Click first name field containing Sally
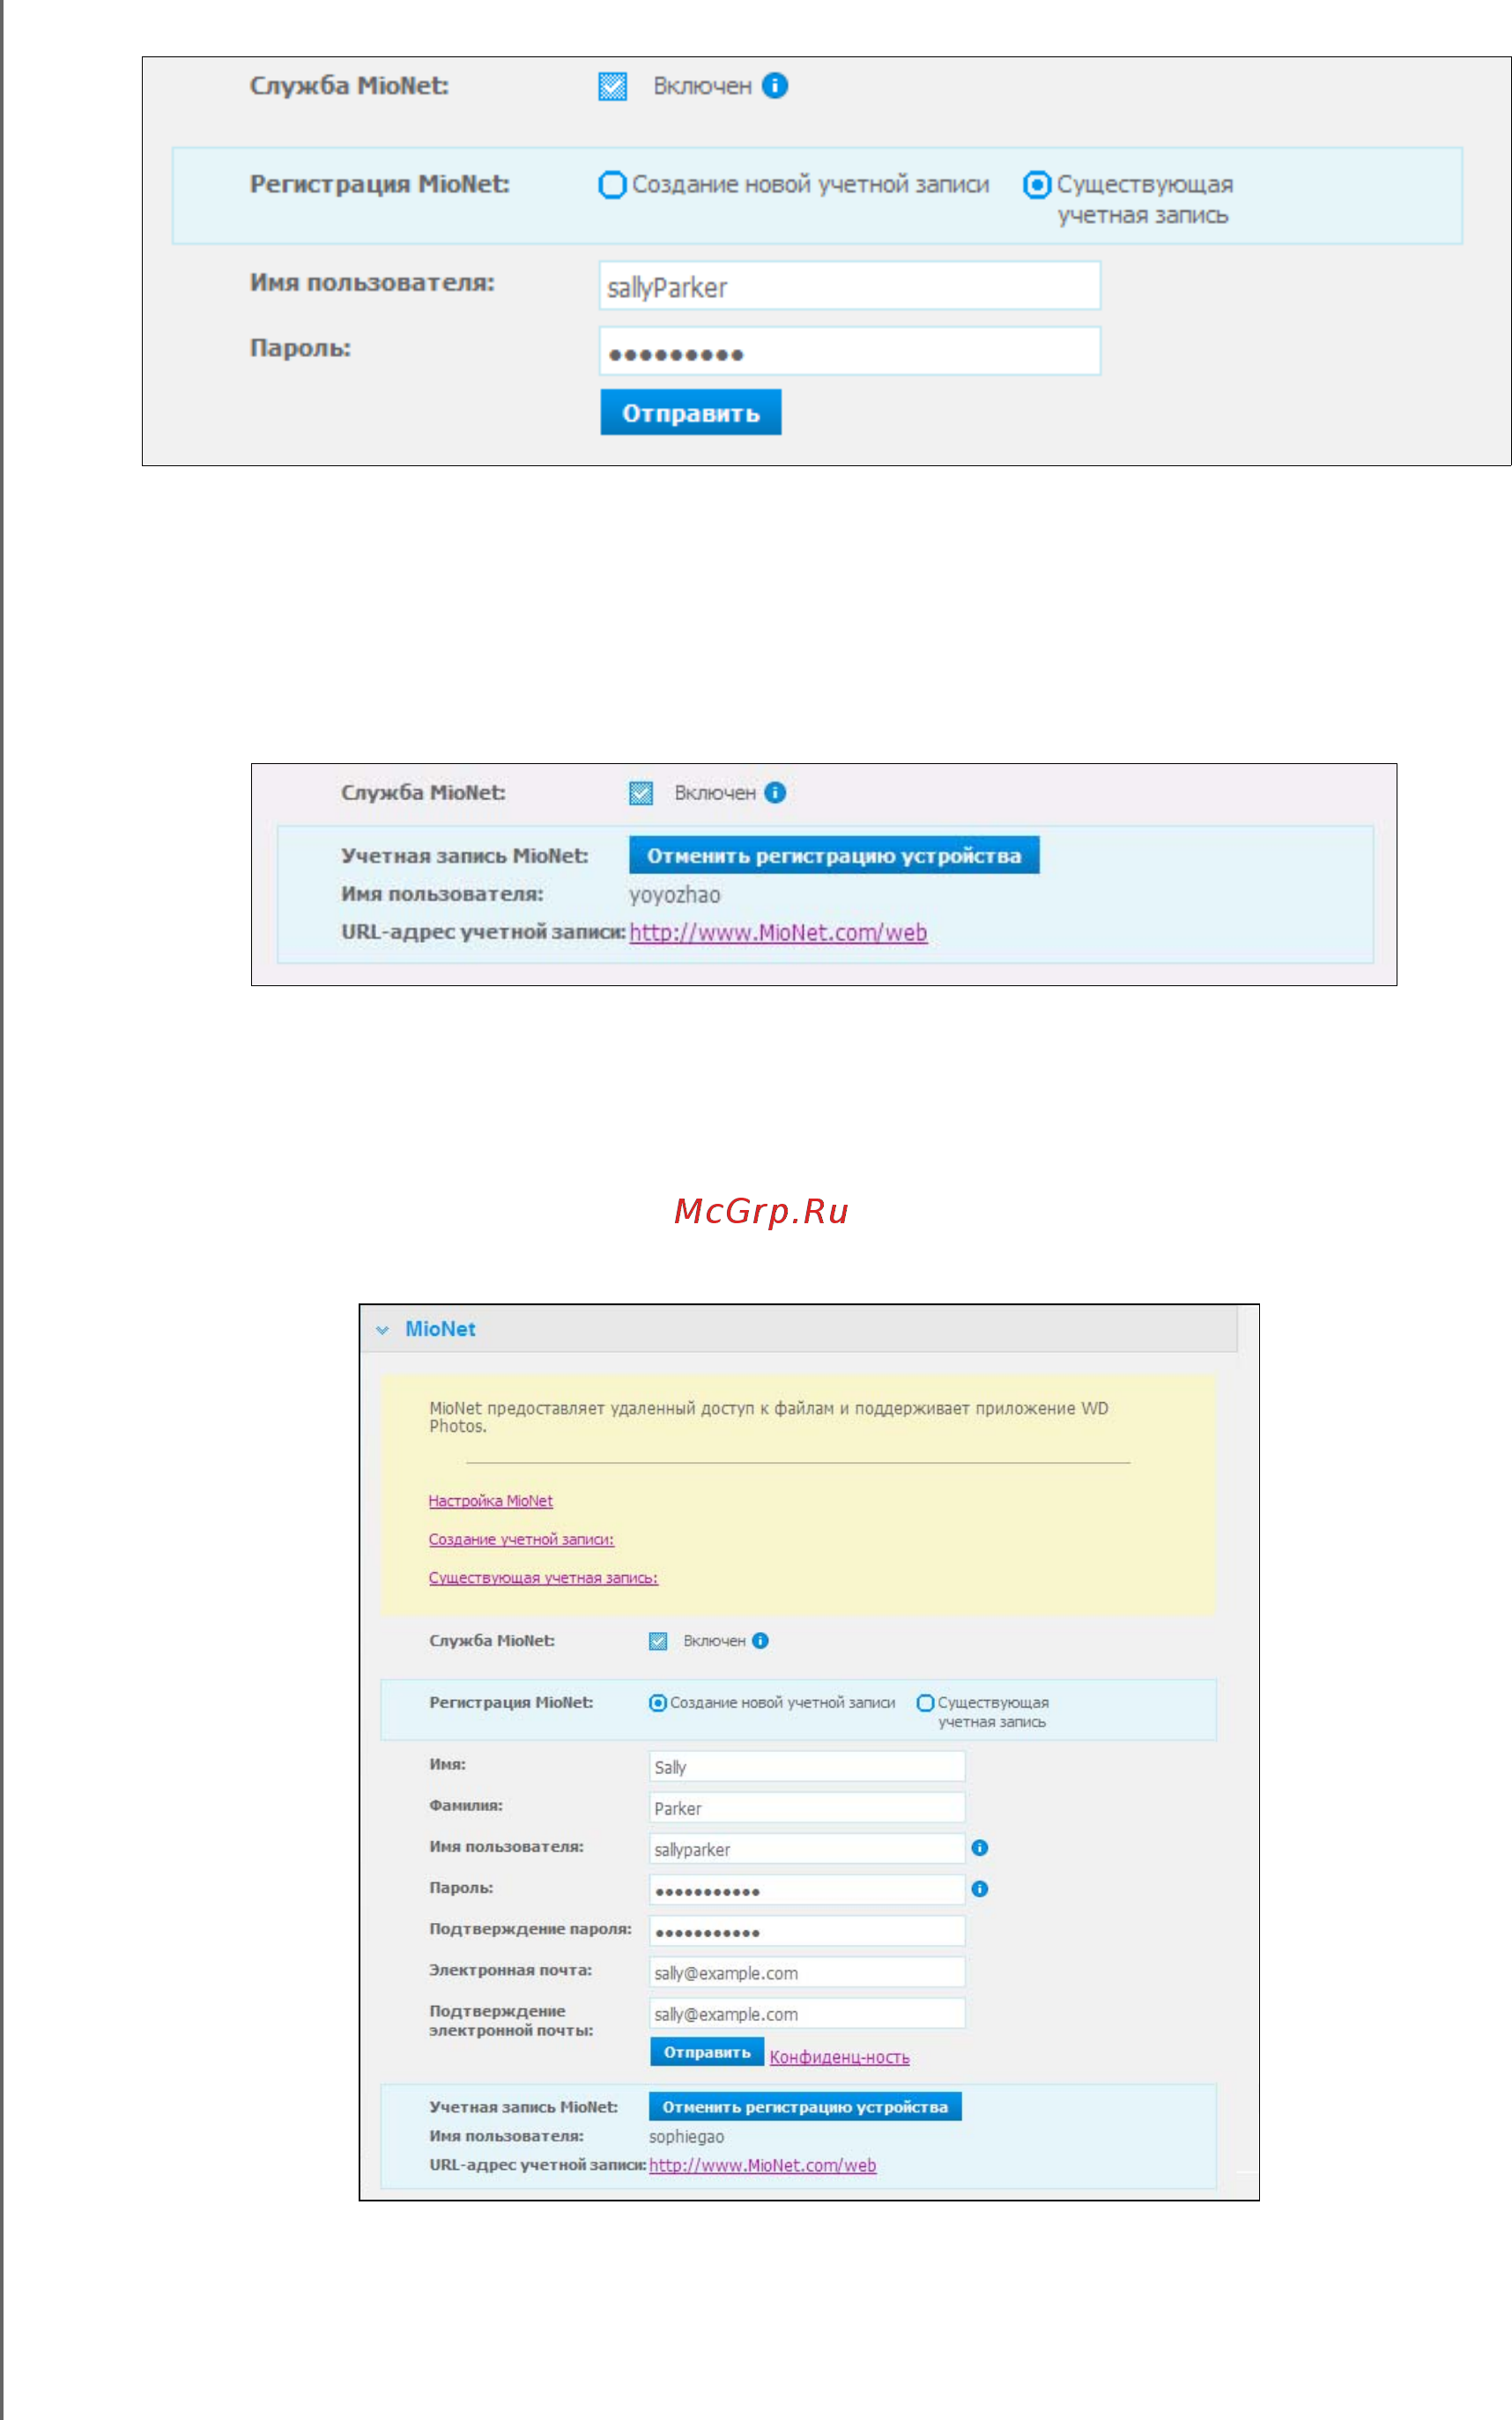Viewport: 1512px width, 2420px height. coord(807,1766)
